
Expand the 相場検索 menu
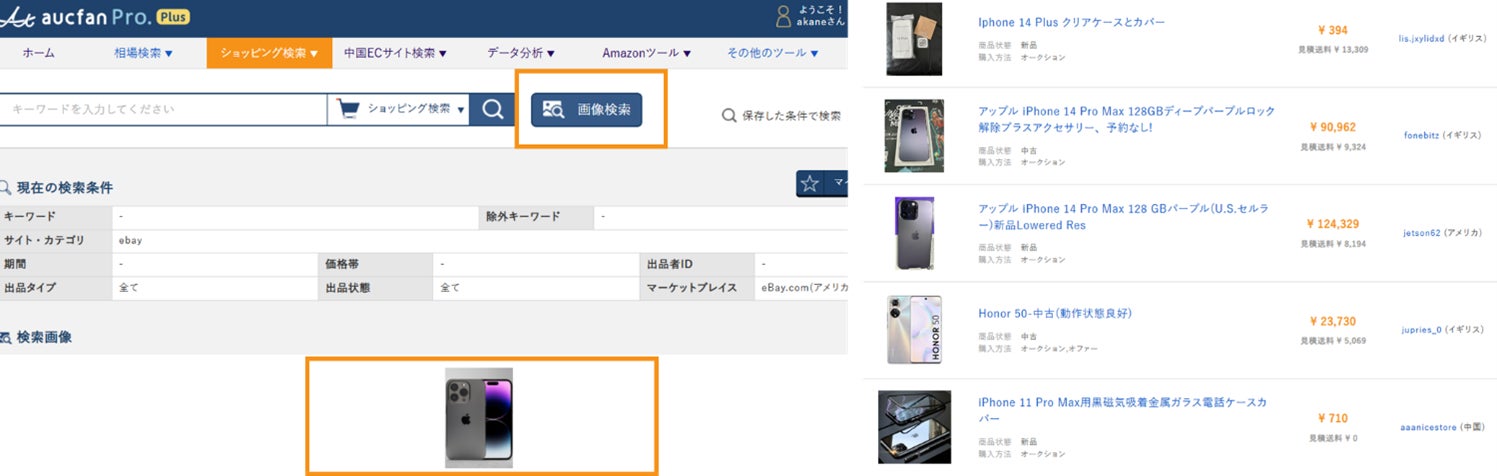[x=143, y=53]
